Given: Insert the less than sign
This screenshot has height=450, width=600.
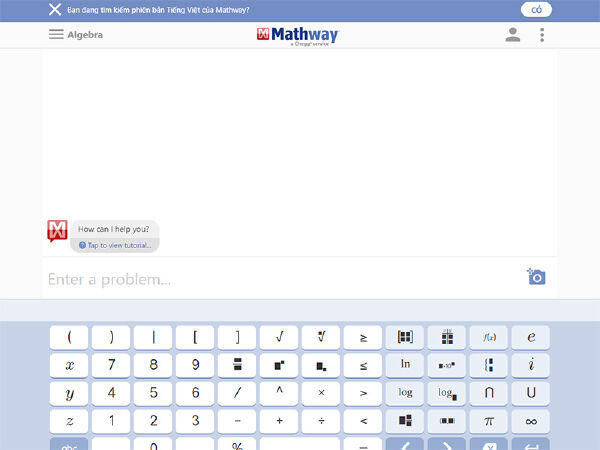Looking at the screenshot, I should [x=363, y=421].
